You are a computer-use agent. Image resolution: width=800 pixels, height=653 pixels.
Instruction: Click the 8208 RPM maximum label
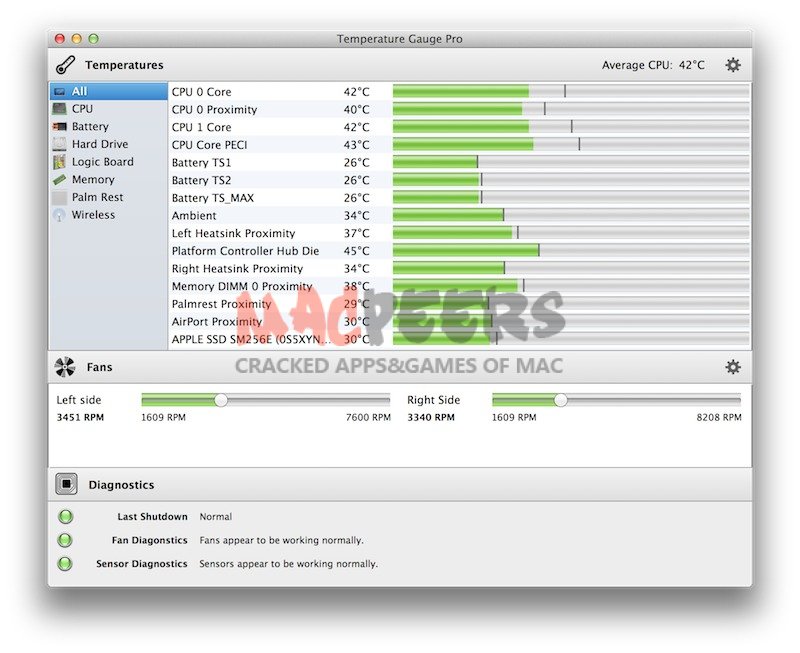(x=719, y=417)
